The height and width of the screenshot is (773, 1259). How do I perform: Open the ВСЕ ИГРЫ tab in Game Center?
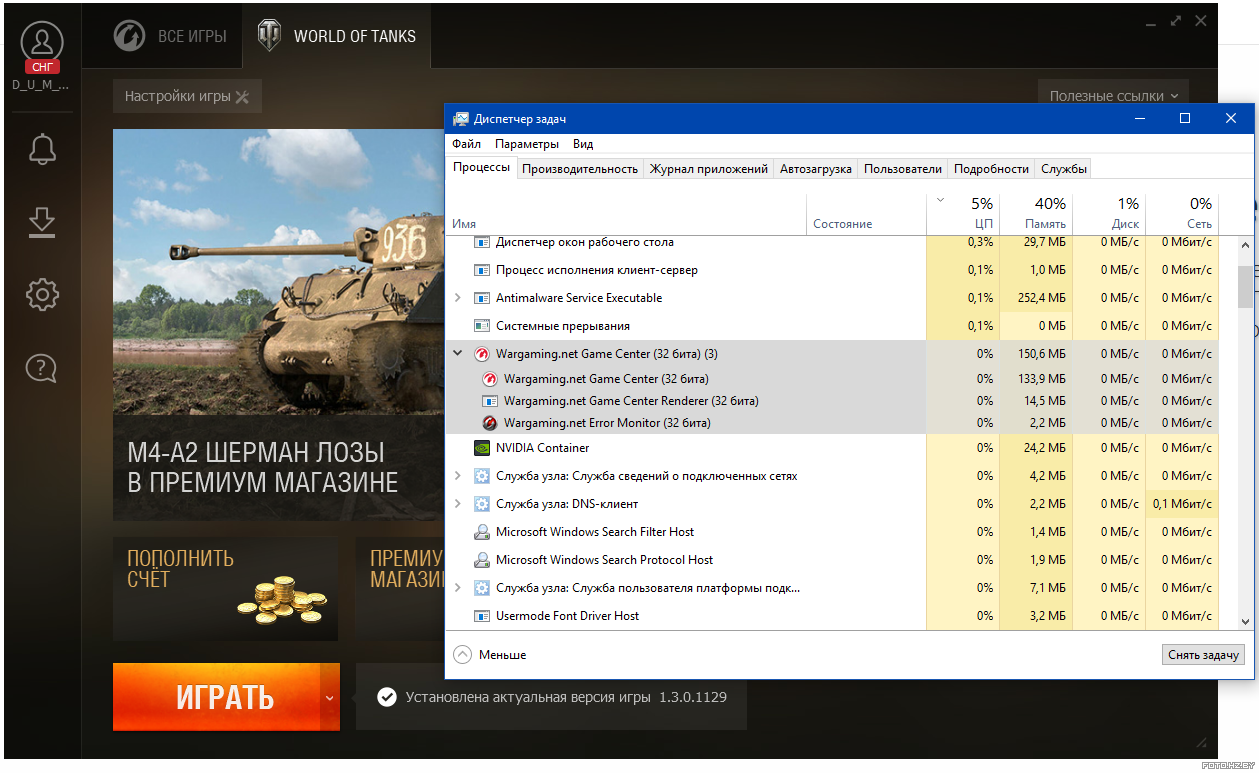pos(171,37)
